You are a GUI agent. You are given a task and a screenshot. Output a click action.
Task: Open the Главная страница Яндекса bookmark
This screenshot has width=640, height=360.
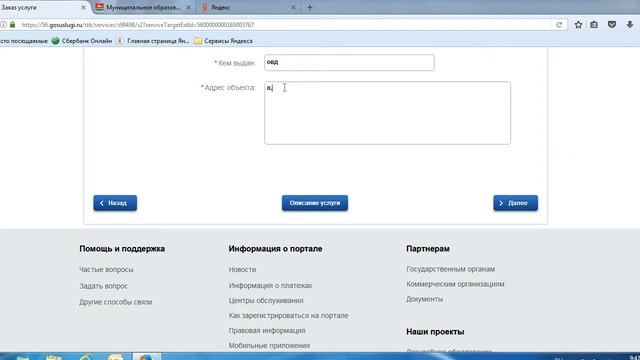coord(153,41)
